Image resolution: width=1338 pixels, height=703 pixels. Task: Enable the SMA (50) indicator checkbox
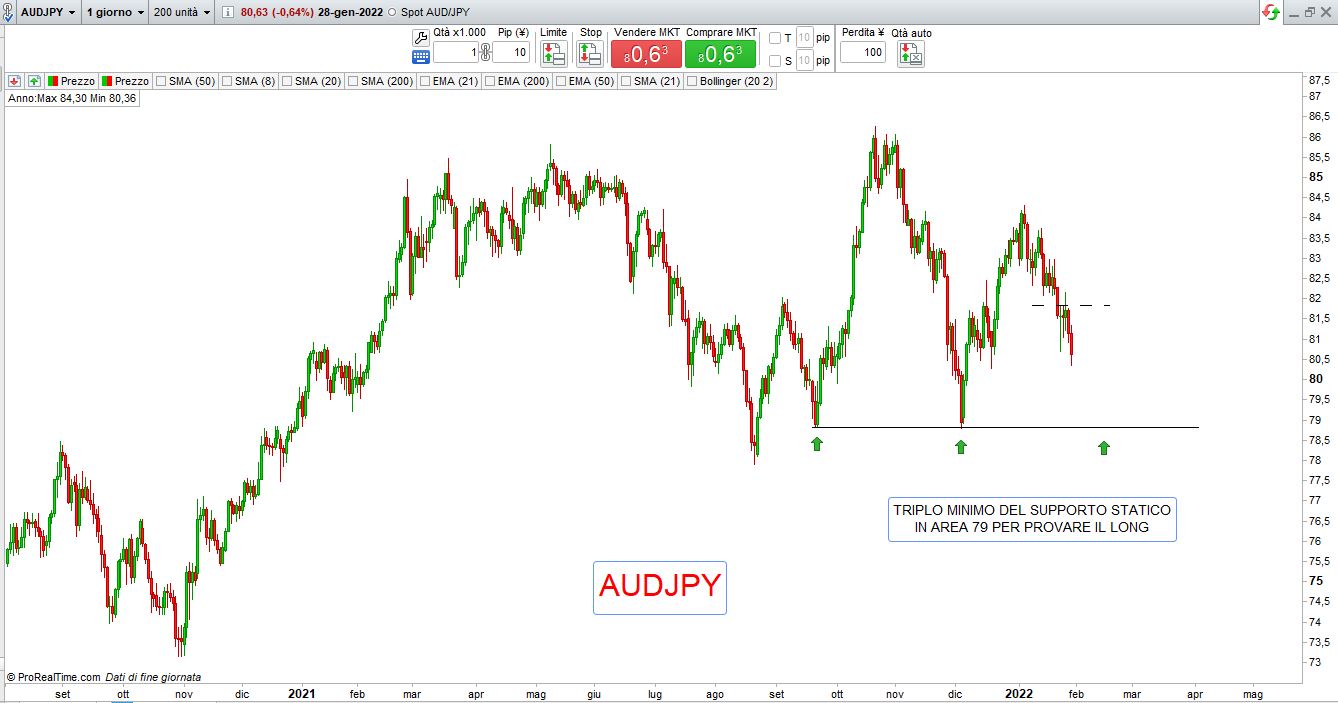click(160, 81)
